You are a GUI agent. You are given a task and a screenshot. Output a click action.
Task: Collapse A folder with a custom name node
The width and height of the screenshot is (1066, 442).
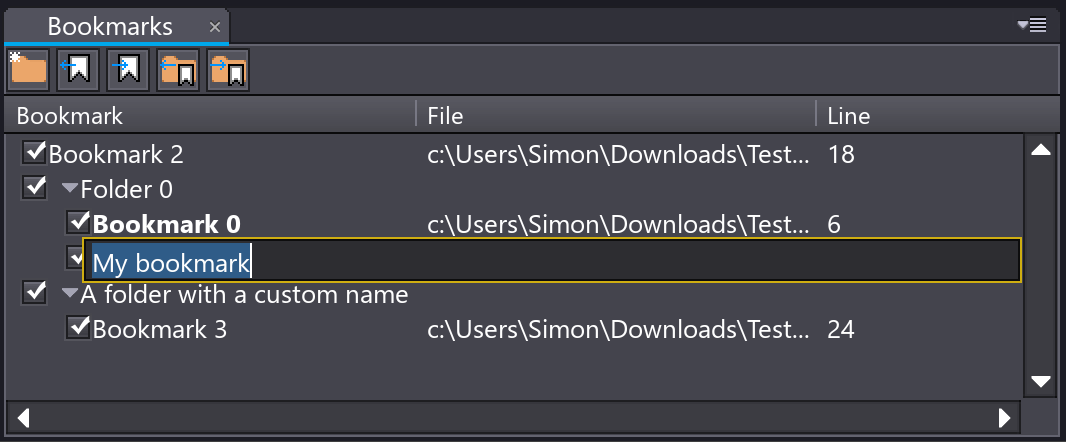[x=70, y=294]
